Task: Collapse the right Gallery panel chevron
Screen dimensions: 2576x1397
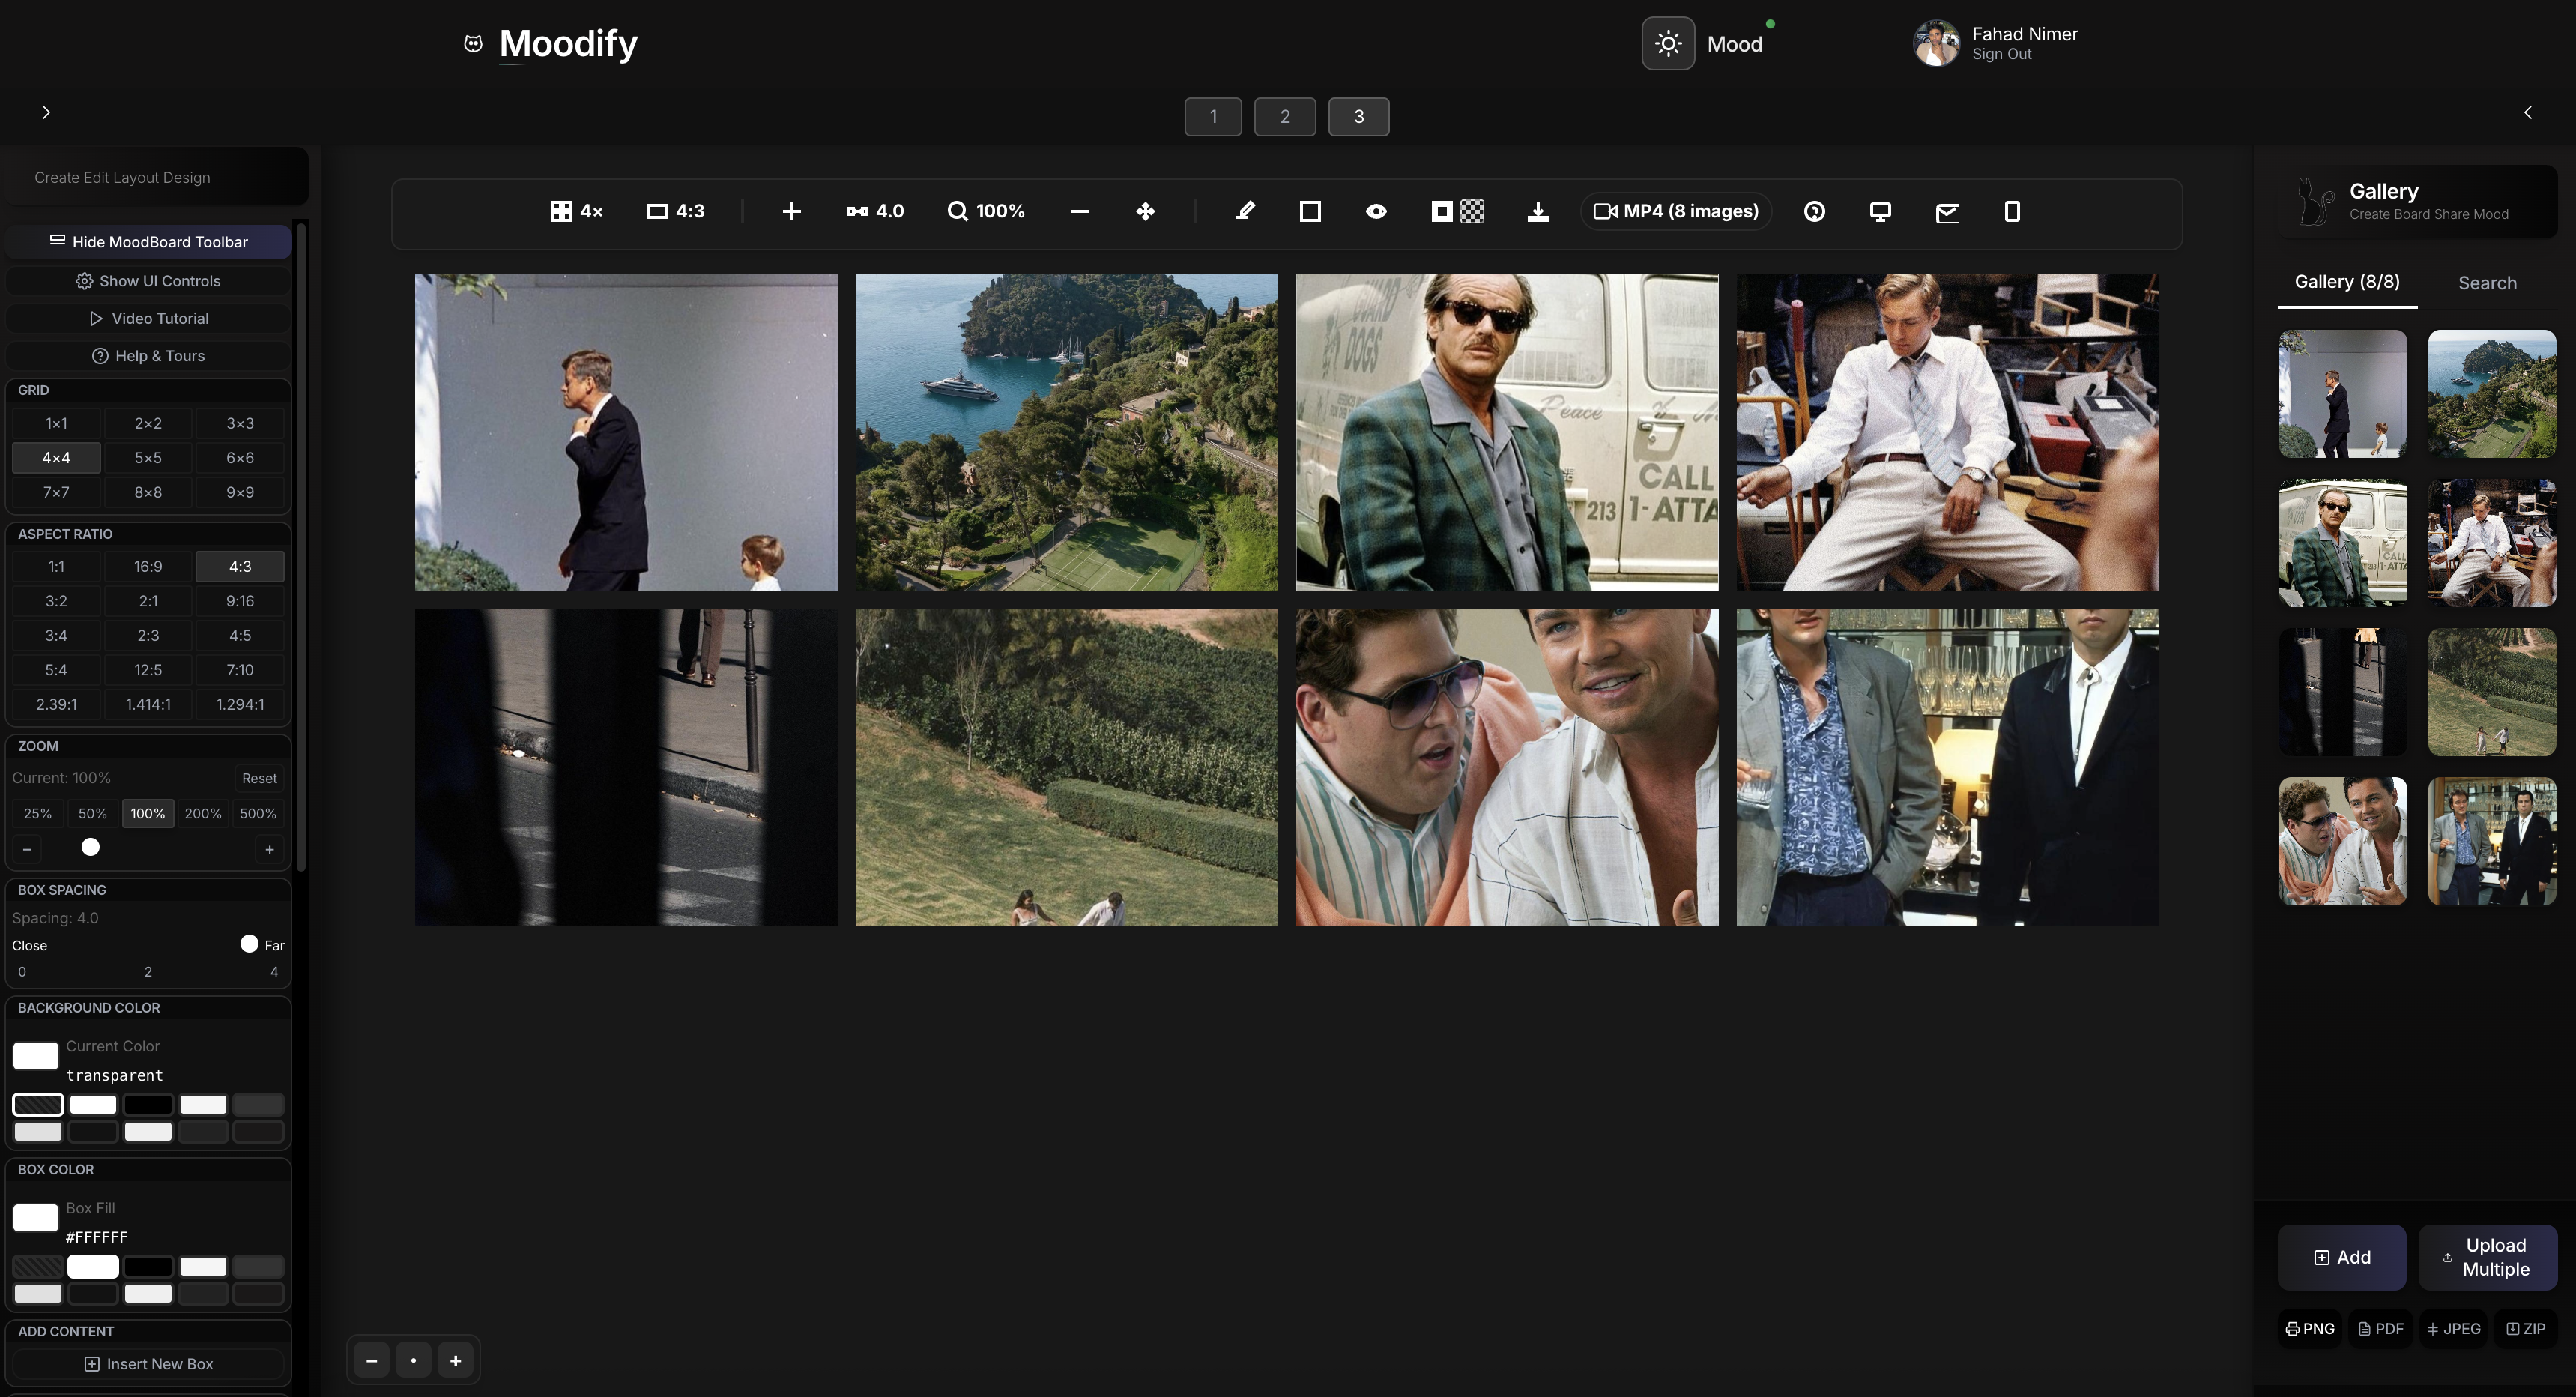Action: [x=2528, y=112]
